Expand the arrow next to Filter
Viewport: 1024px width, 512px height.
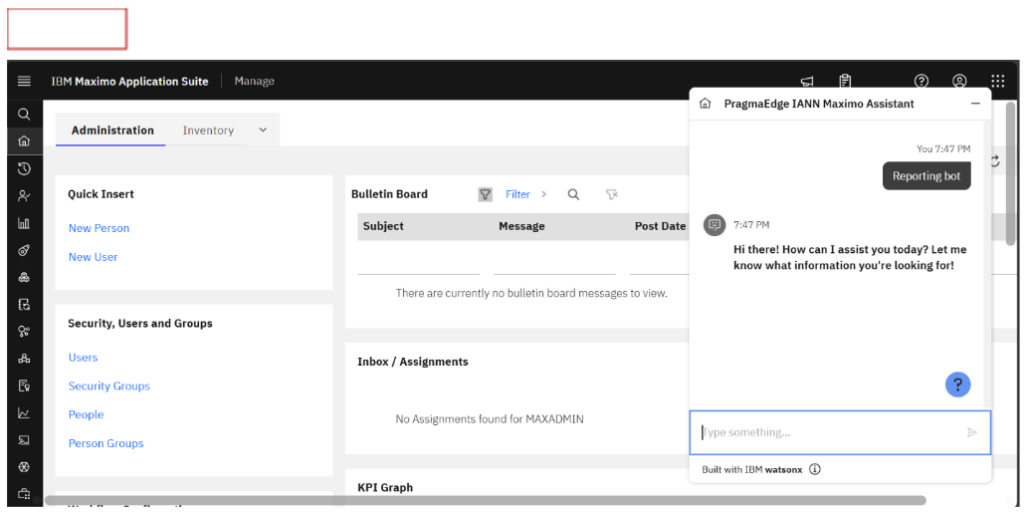pyautogui.click(x=543, y=194)
